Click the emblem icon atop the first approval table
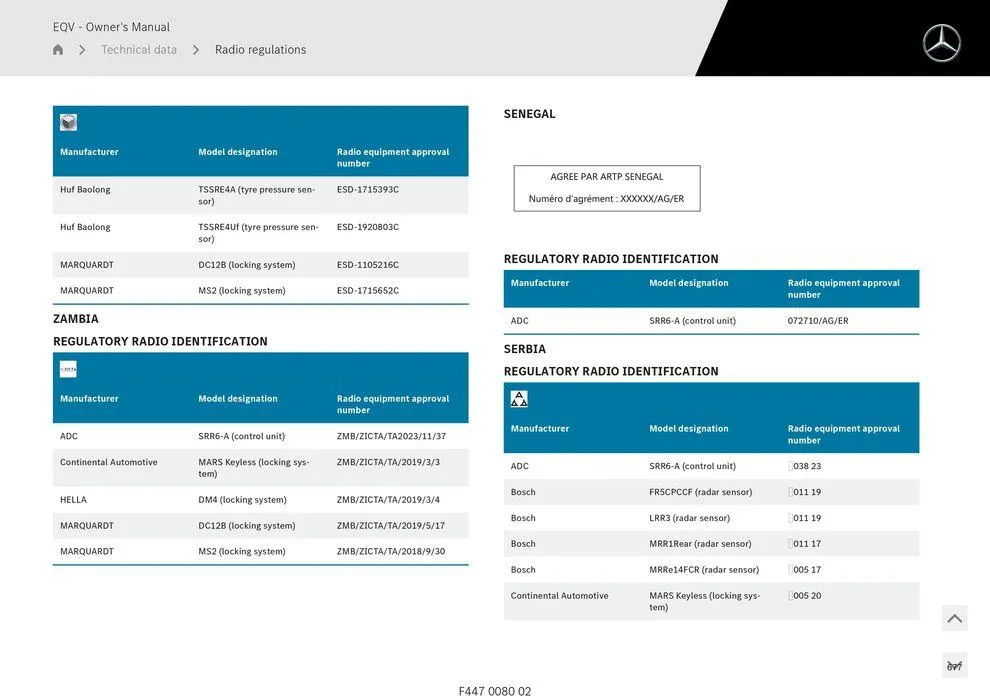The image size is (990, 700). (66, 120)
